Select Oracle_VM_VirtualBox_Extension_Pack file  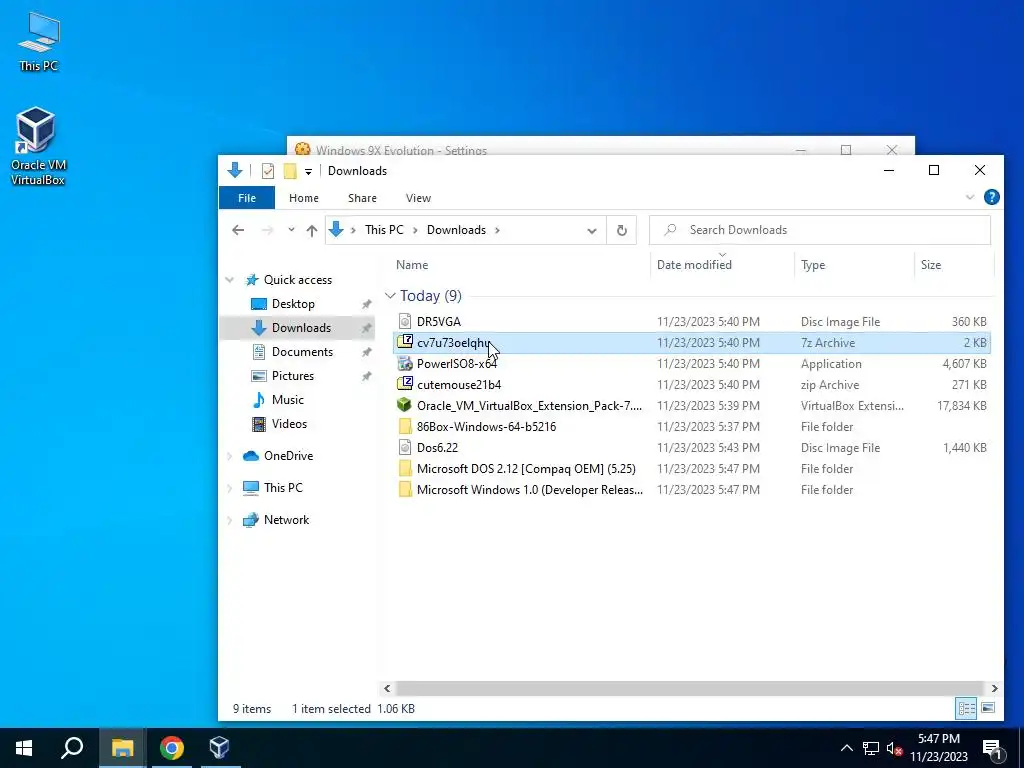692,406
